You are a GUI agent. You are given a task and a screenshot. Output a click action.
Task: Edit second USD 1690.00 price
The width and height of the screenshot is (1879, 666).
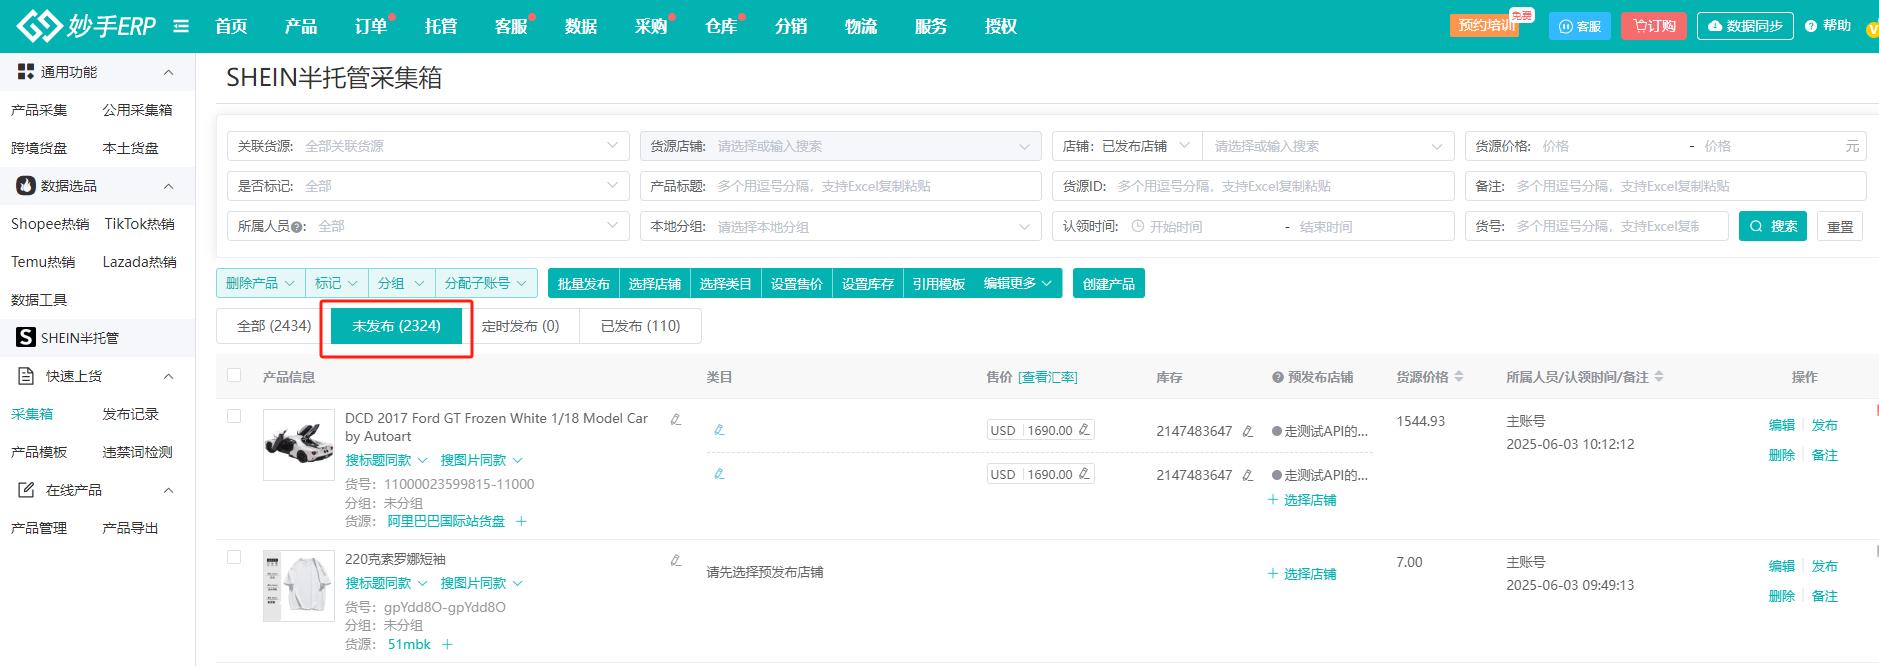pyautogui.click(x=1084, y=473)
